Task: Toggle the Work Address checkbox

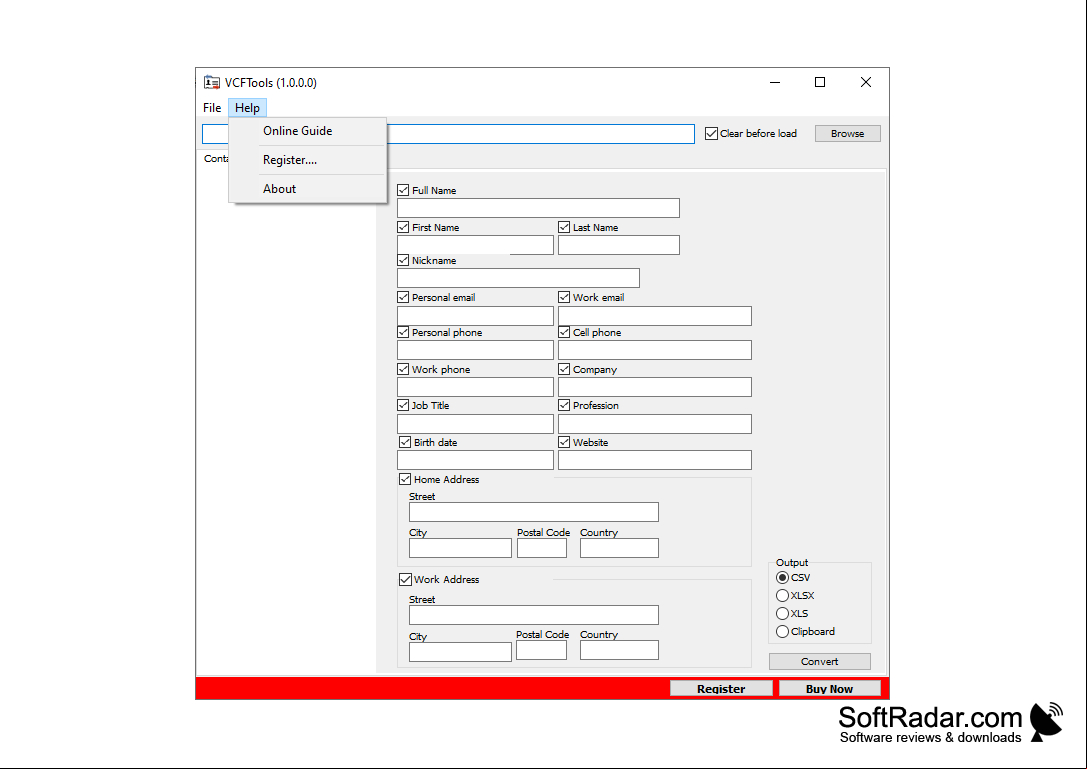Action: pyautogui.click(x=406, y=580)
